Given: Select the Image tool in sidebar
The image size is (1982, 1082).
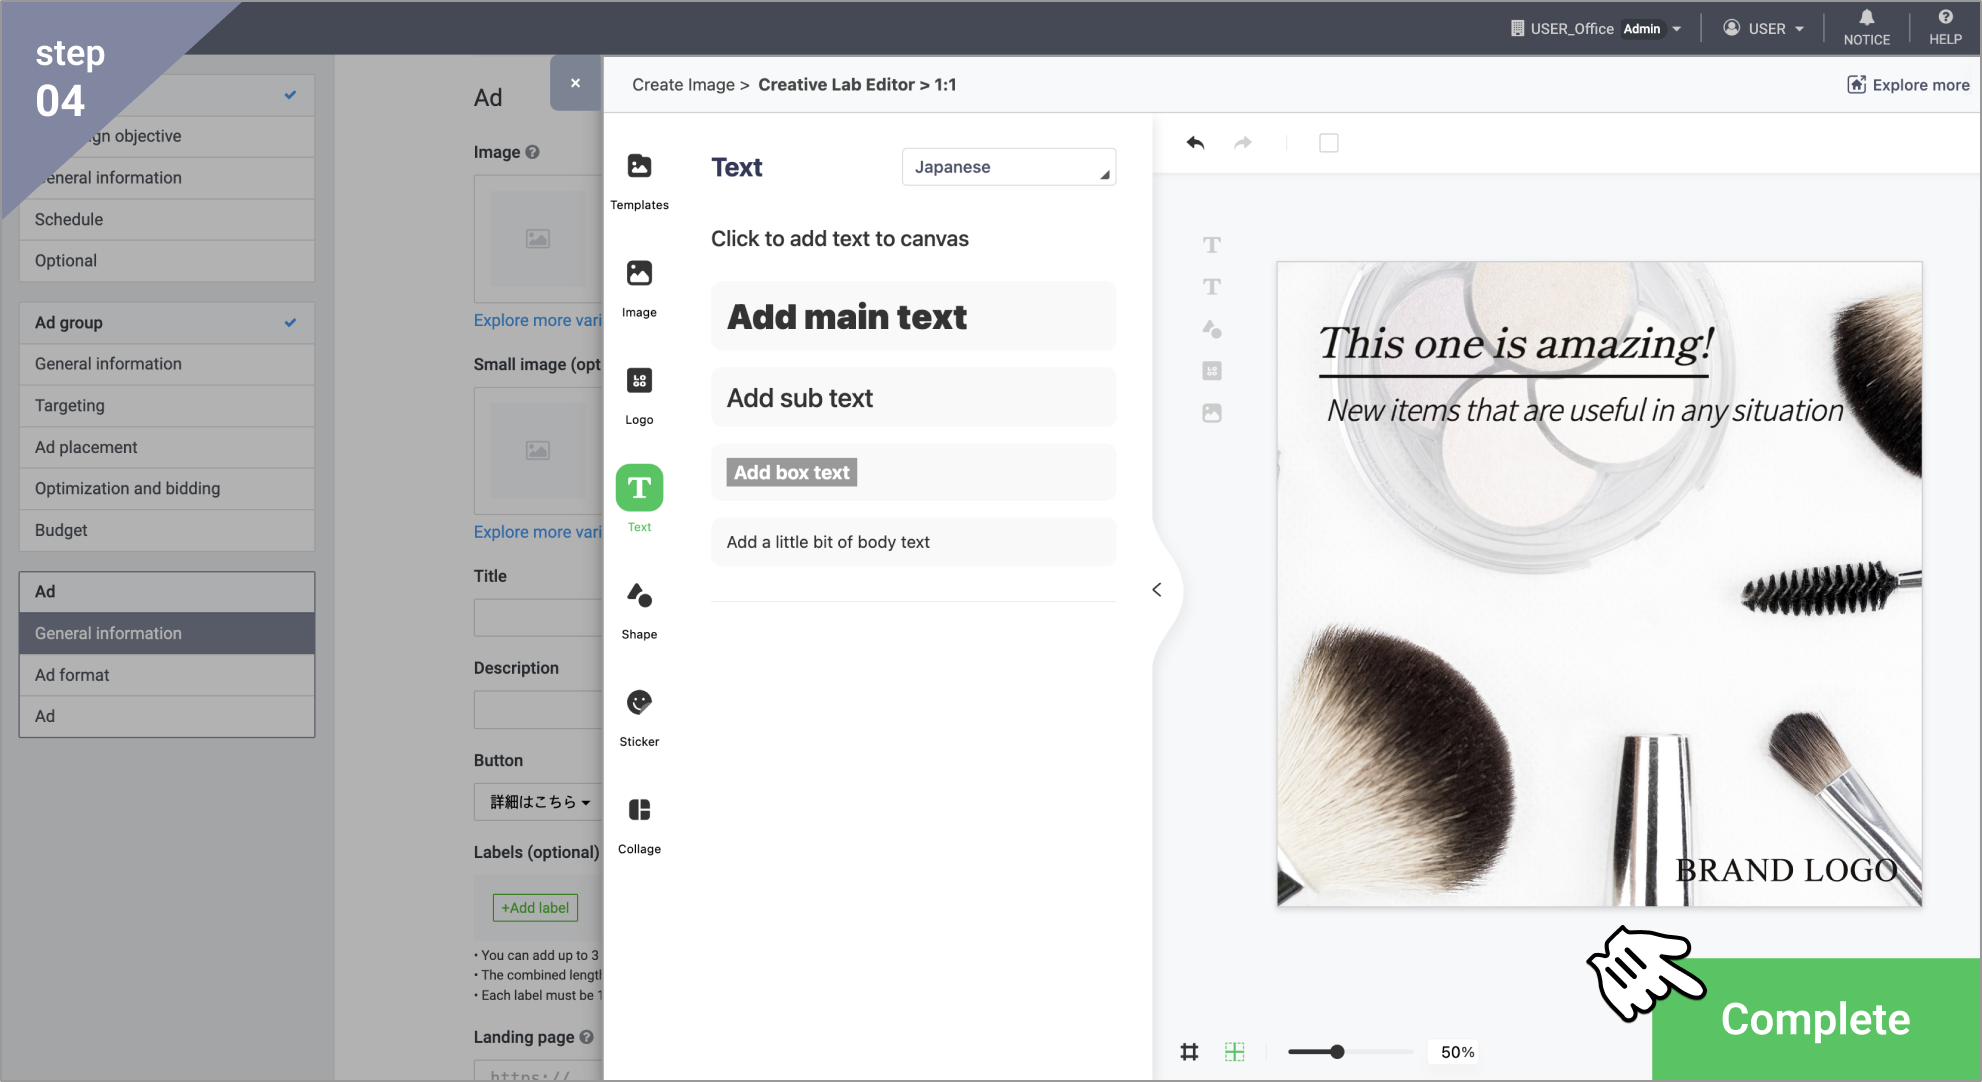Looking at the screenshot, I should (x=639, y=274).
